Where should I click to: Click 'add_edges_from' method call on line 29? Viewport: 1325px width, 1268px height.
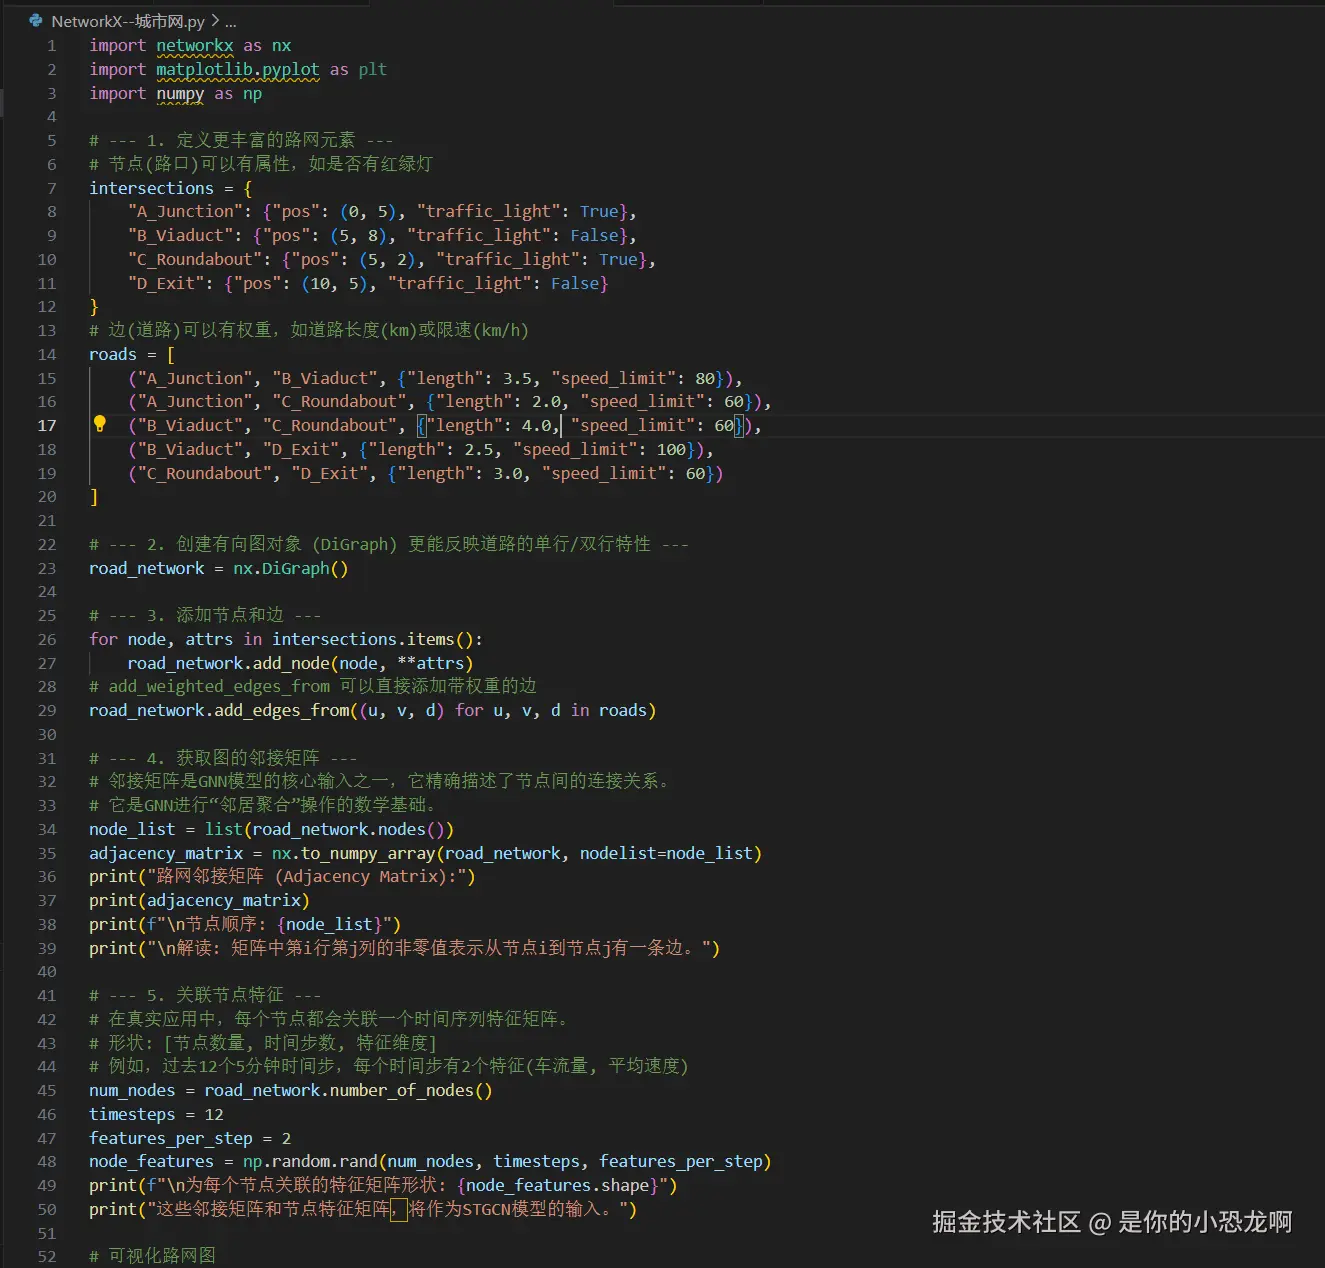click(282, 711)
